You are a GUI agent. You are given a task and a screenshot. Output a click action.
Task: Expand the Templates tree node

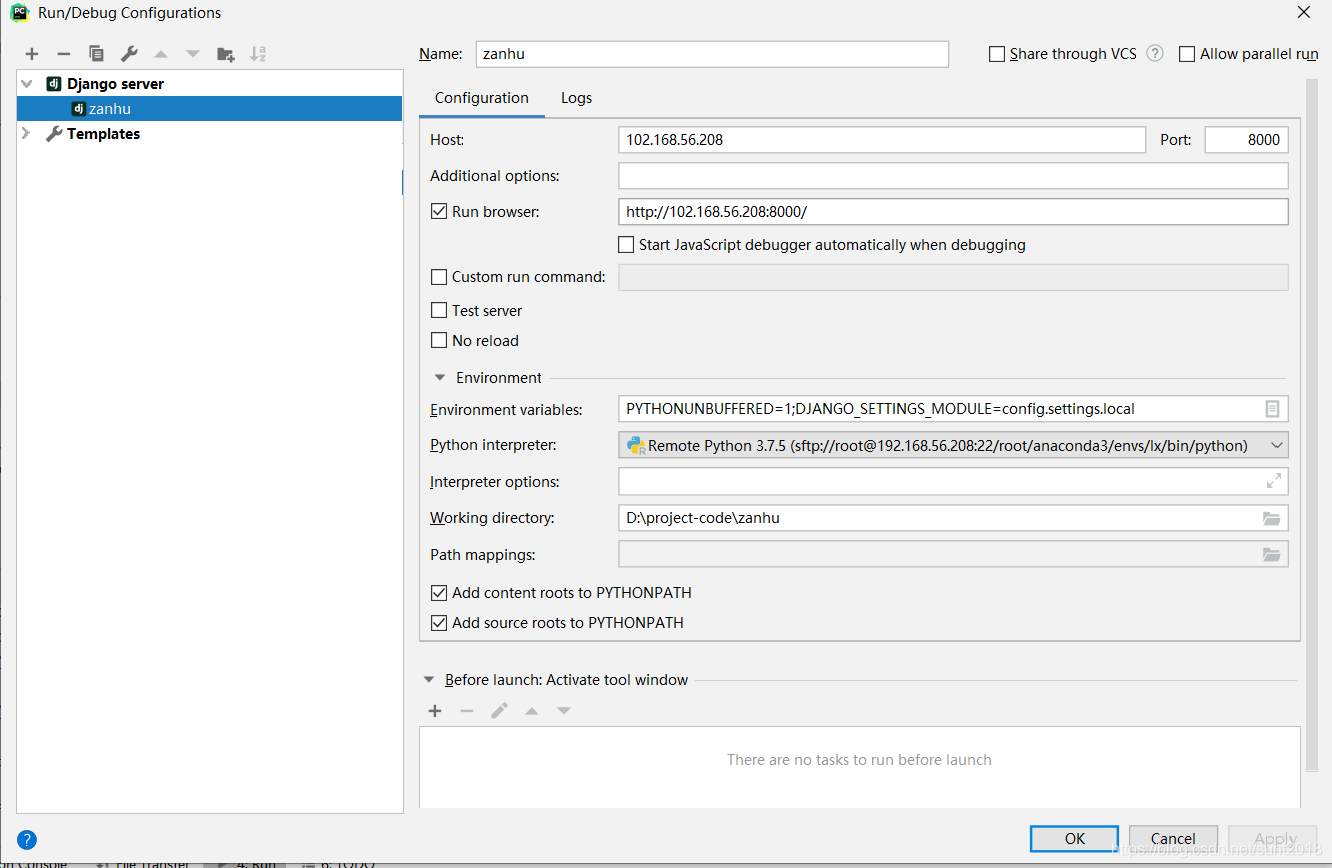click(x=27, y=134)
